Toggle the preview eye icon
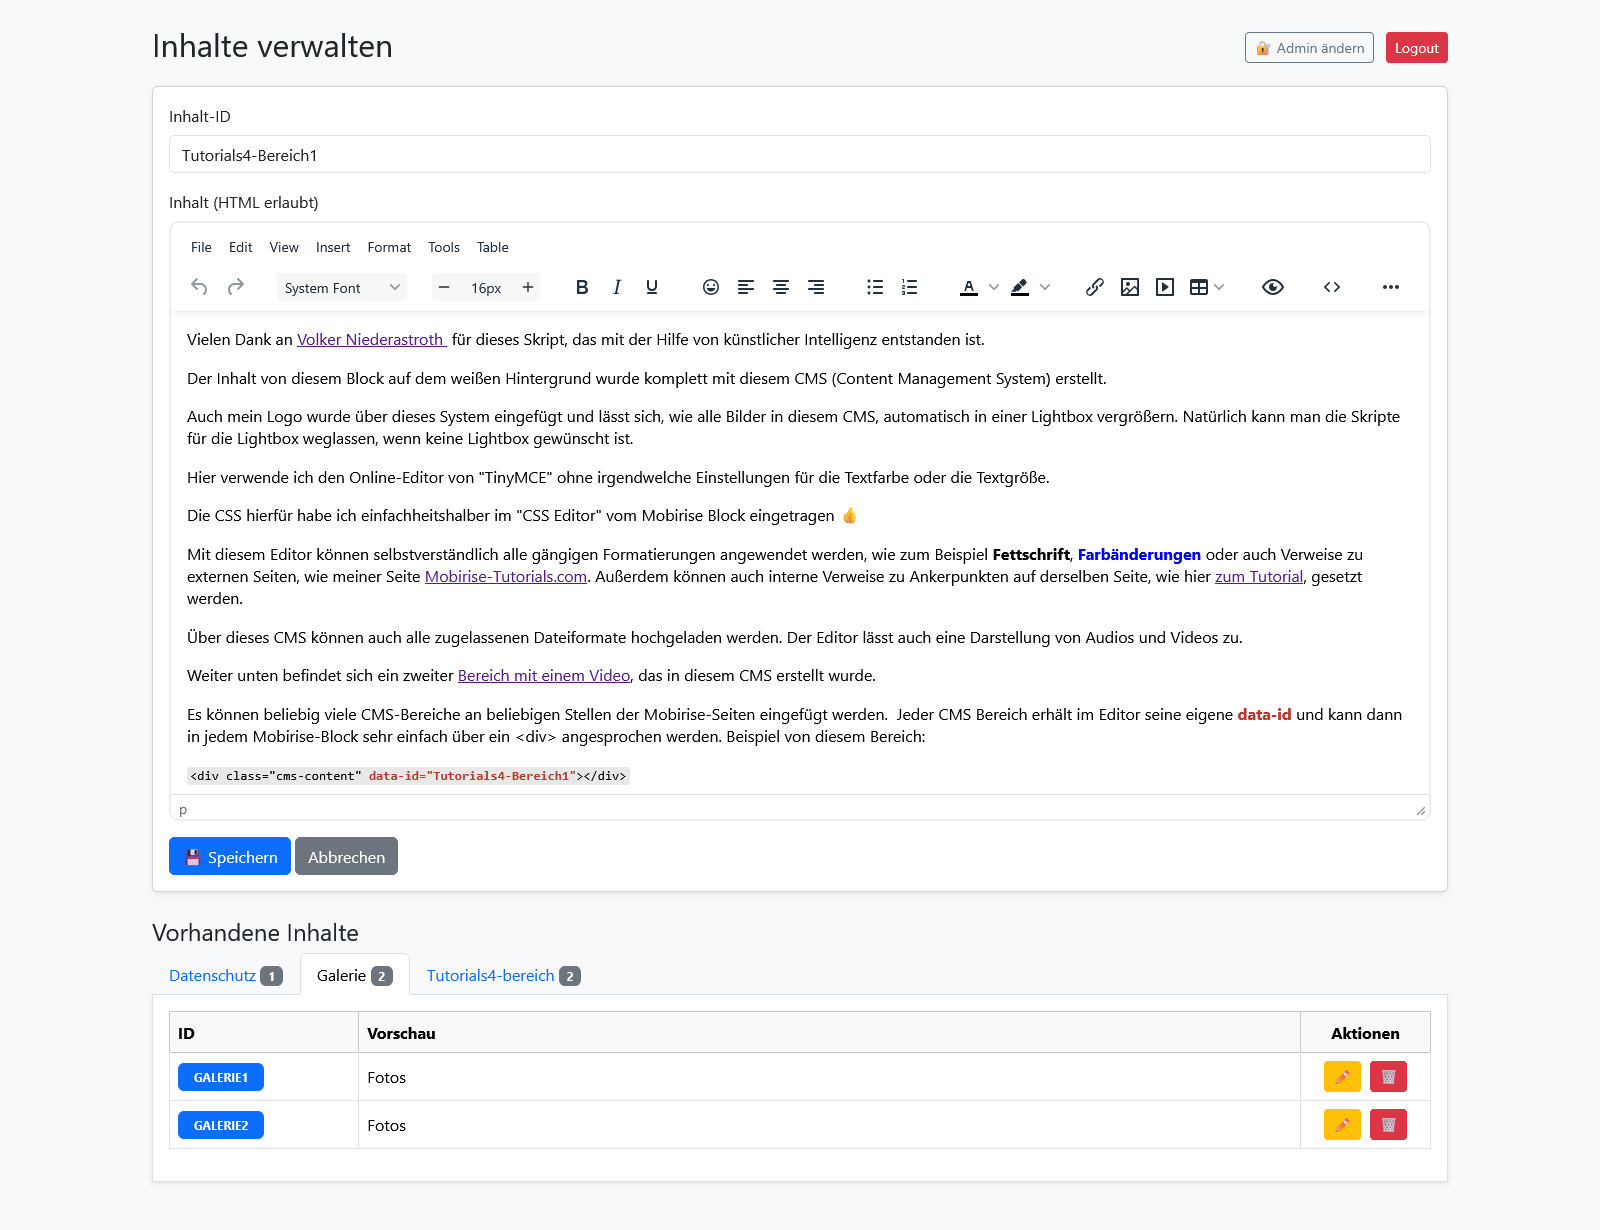 (x=1272, y=287)
